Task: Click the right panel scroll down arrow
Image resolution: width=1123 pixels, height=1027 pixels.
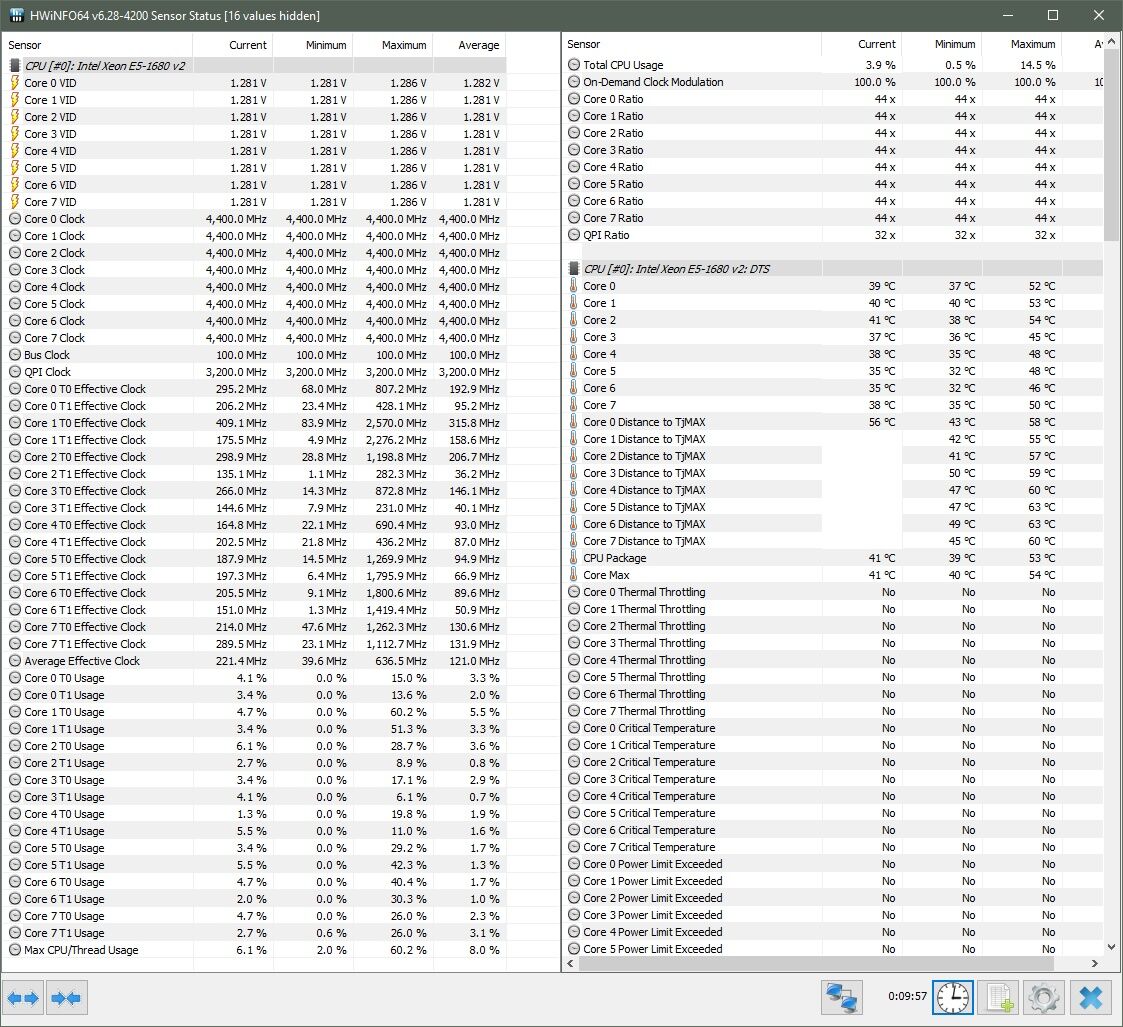Action: [1111, 946]
